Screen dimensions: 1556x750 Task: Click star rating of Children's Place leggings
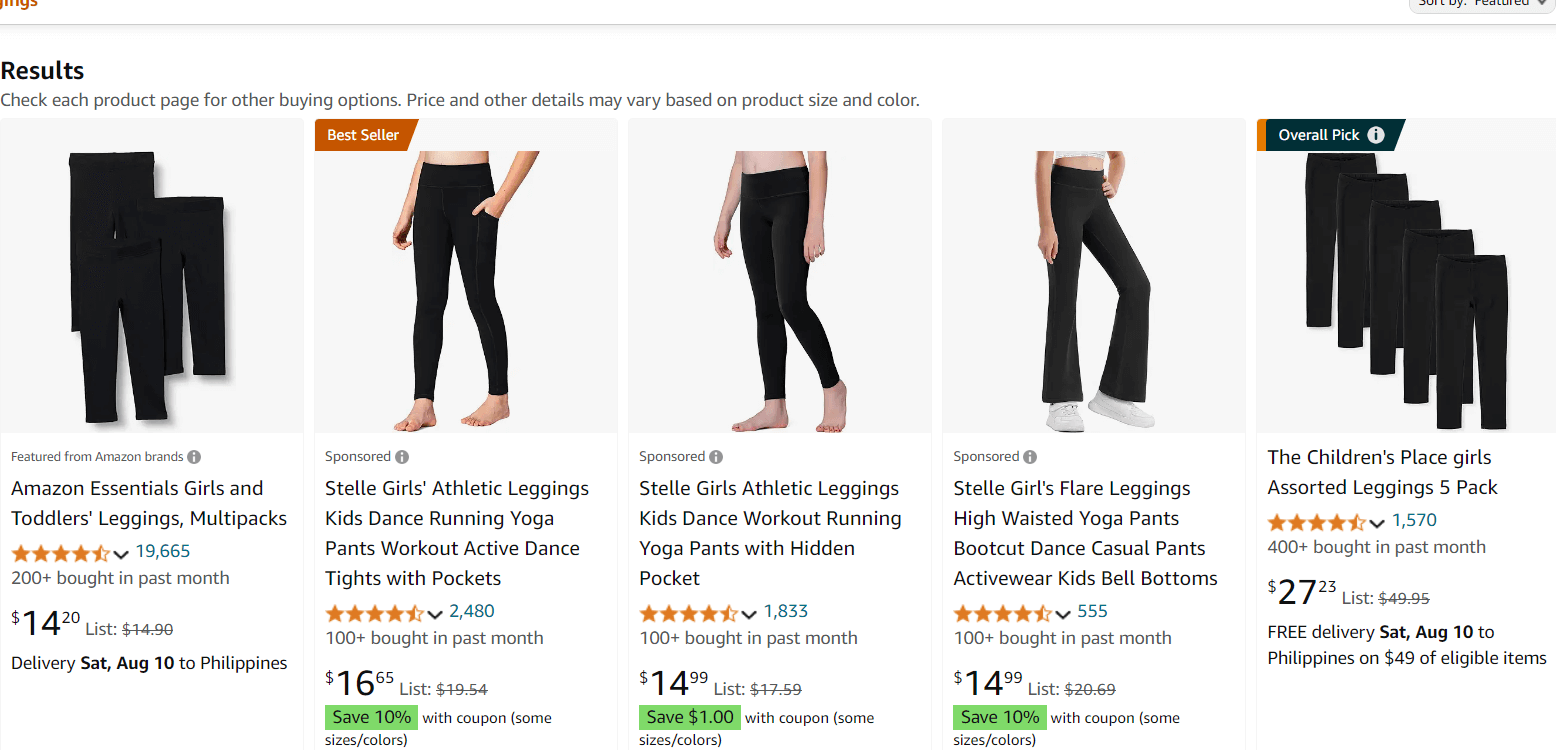1317,522
